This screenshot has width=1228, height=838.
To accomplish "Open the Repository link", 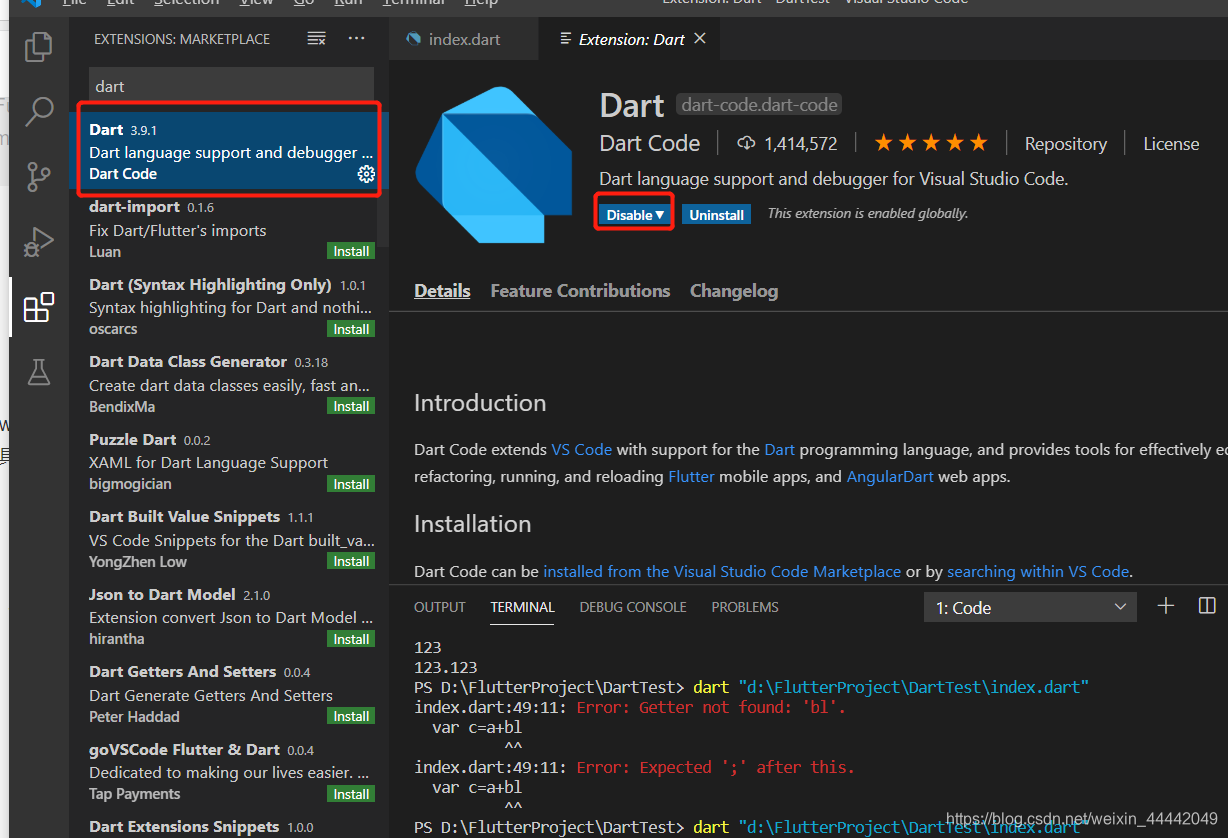I will 1066,144.
